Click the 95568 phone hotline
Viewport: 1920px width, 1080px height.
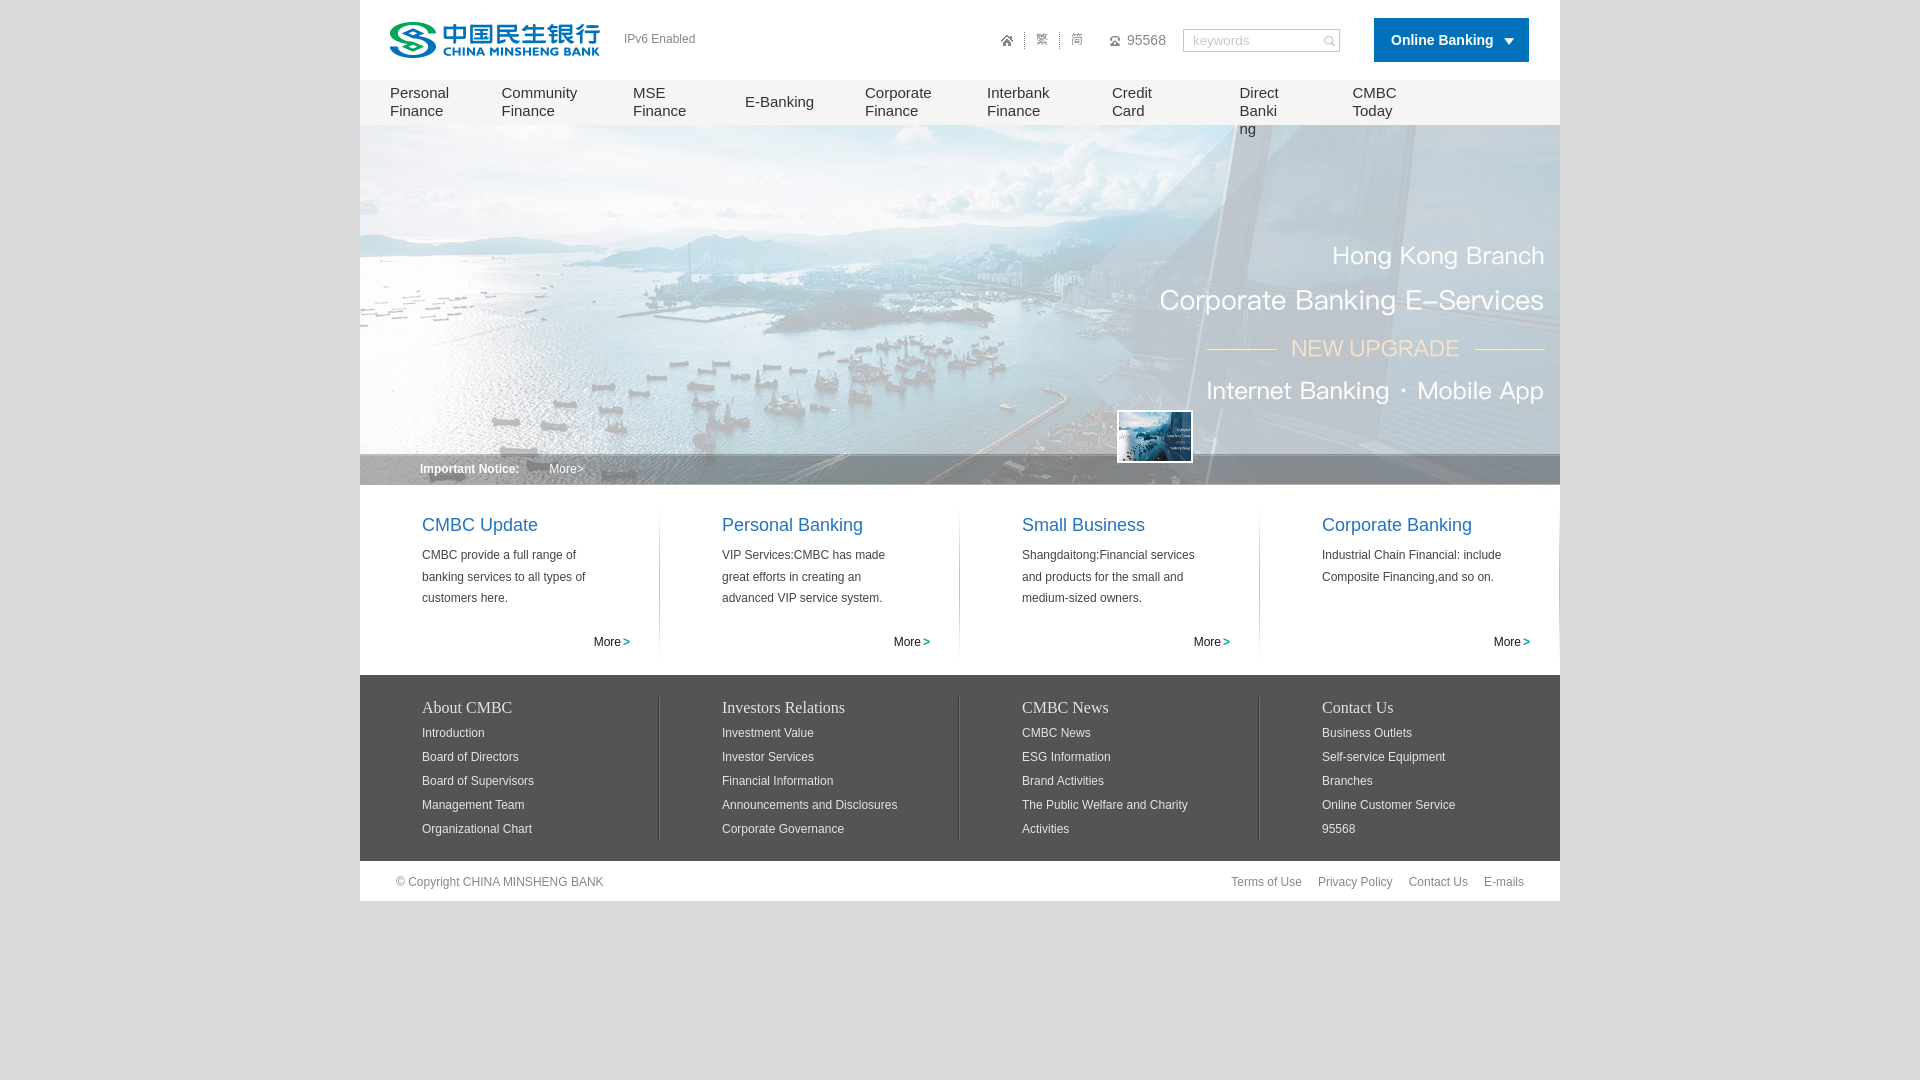[1138, 41]
